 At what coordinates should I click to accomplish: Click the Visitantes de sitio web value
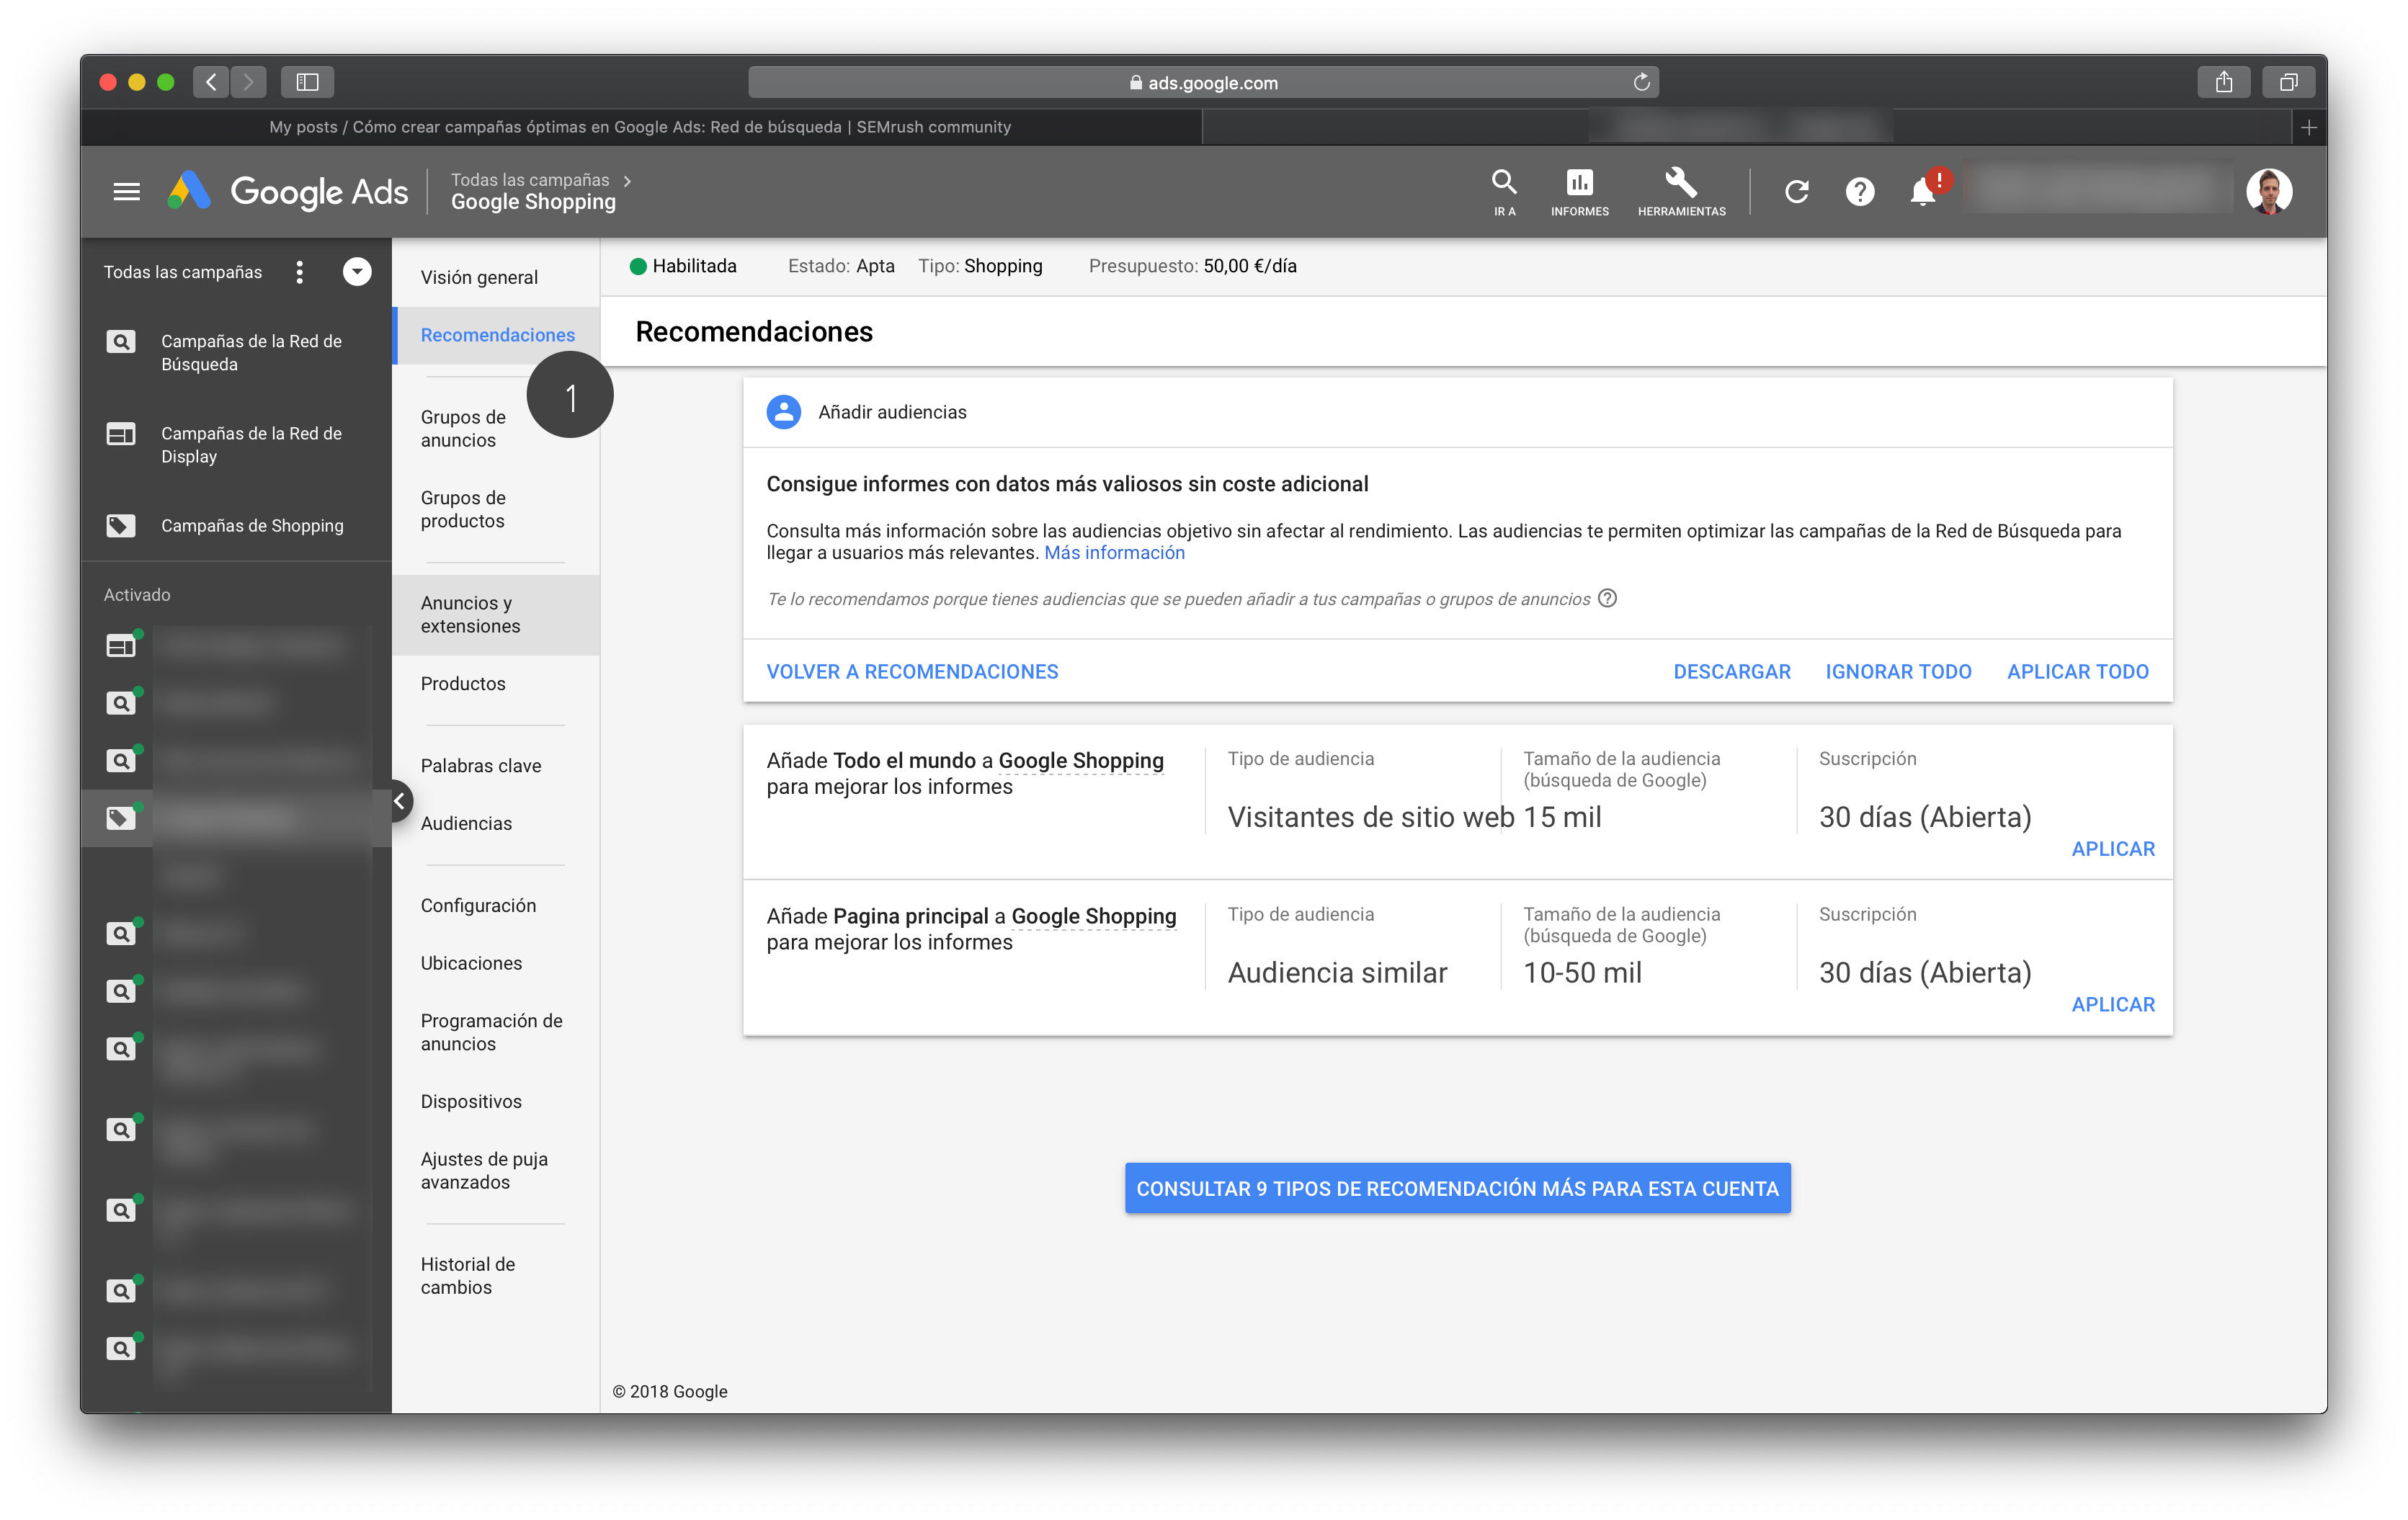click(1371, 818)
